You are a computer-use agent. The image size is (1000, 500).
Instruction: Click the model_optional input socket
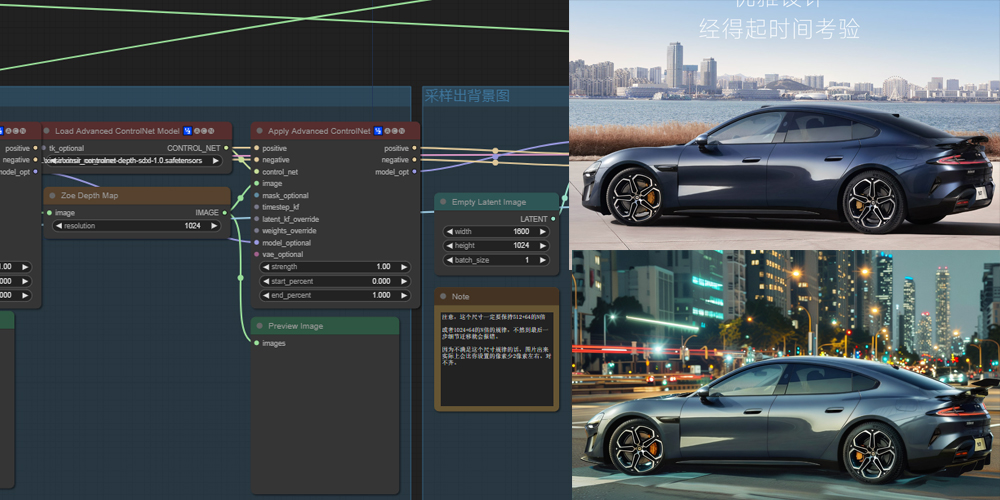tap(256, 242)
